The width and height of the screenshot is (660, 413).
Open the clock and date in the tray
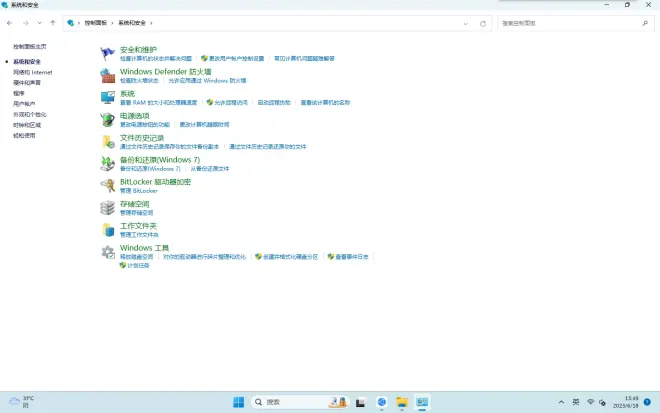(625, 402)
